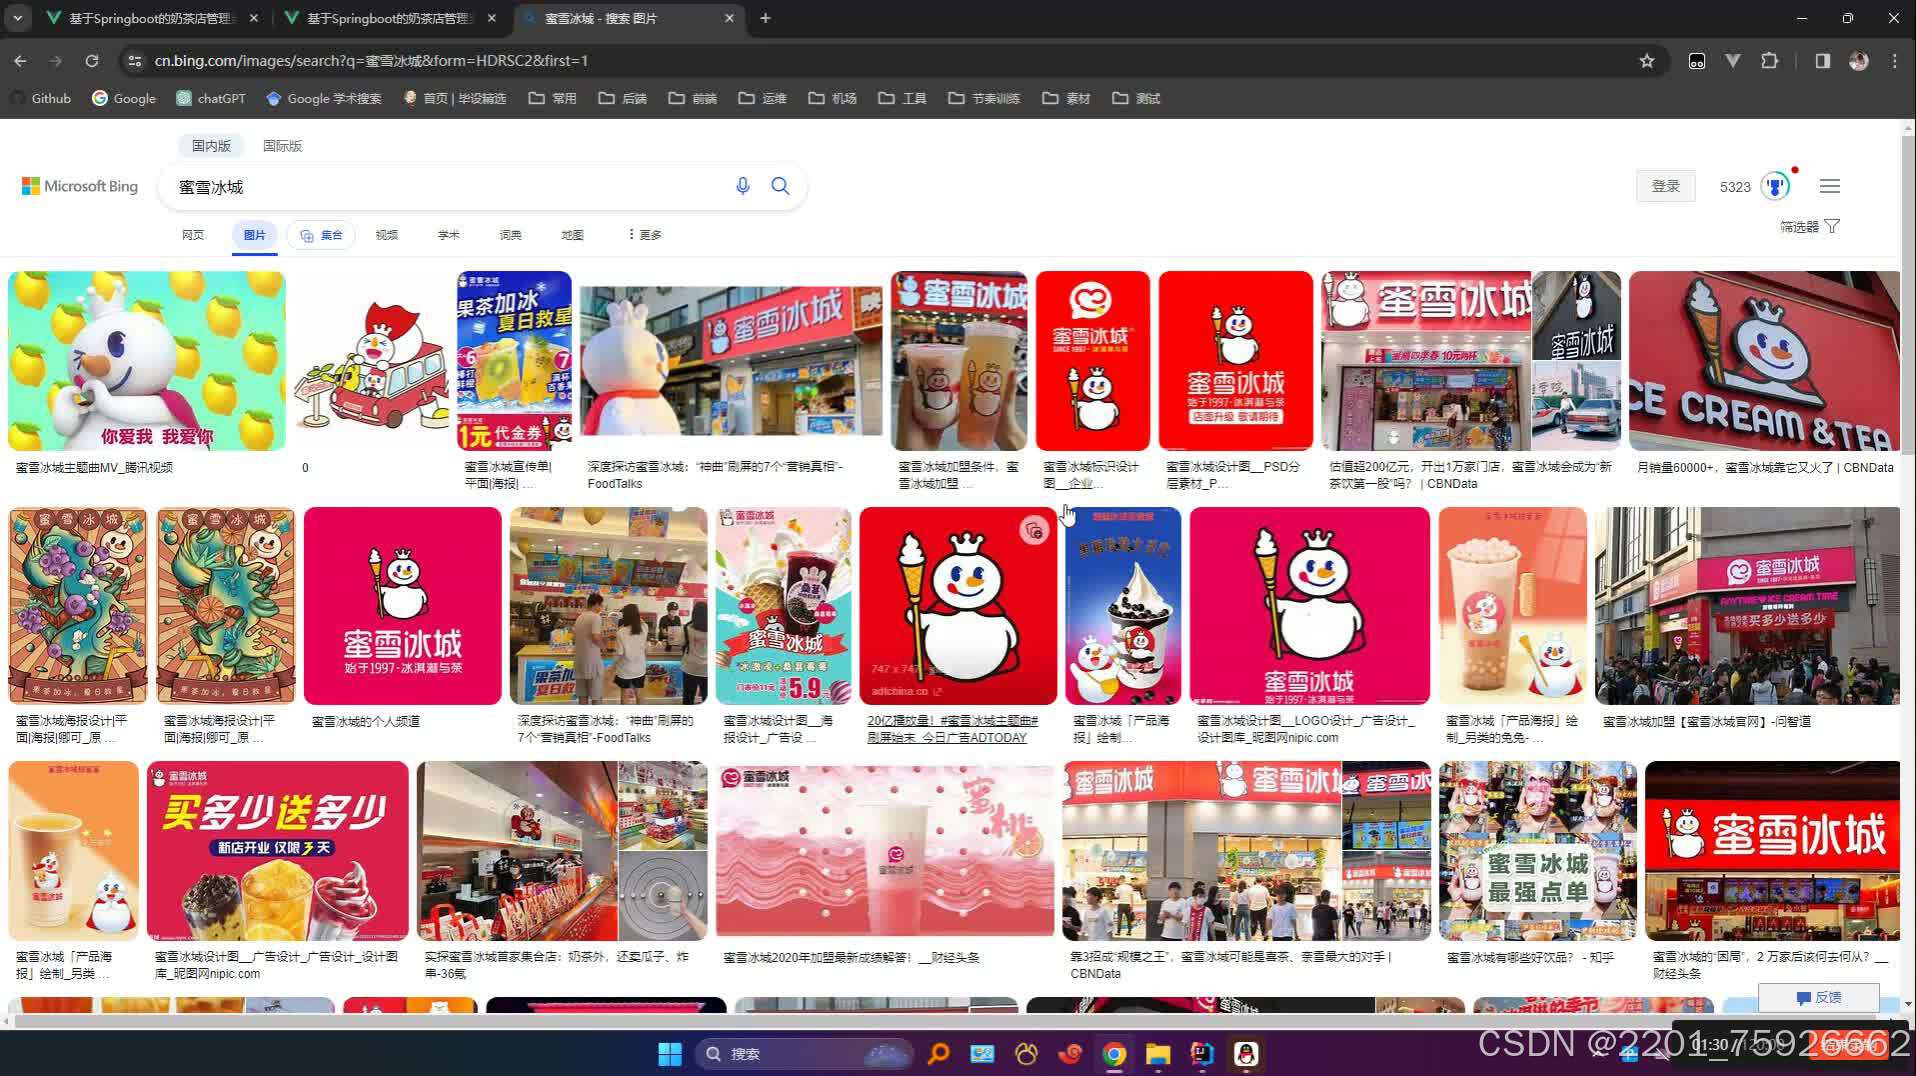1916x1076 pixels.
Task: Open chatGPT bookmark
Action: pyautogui.click(x=210, y=98)
